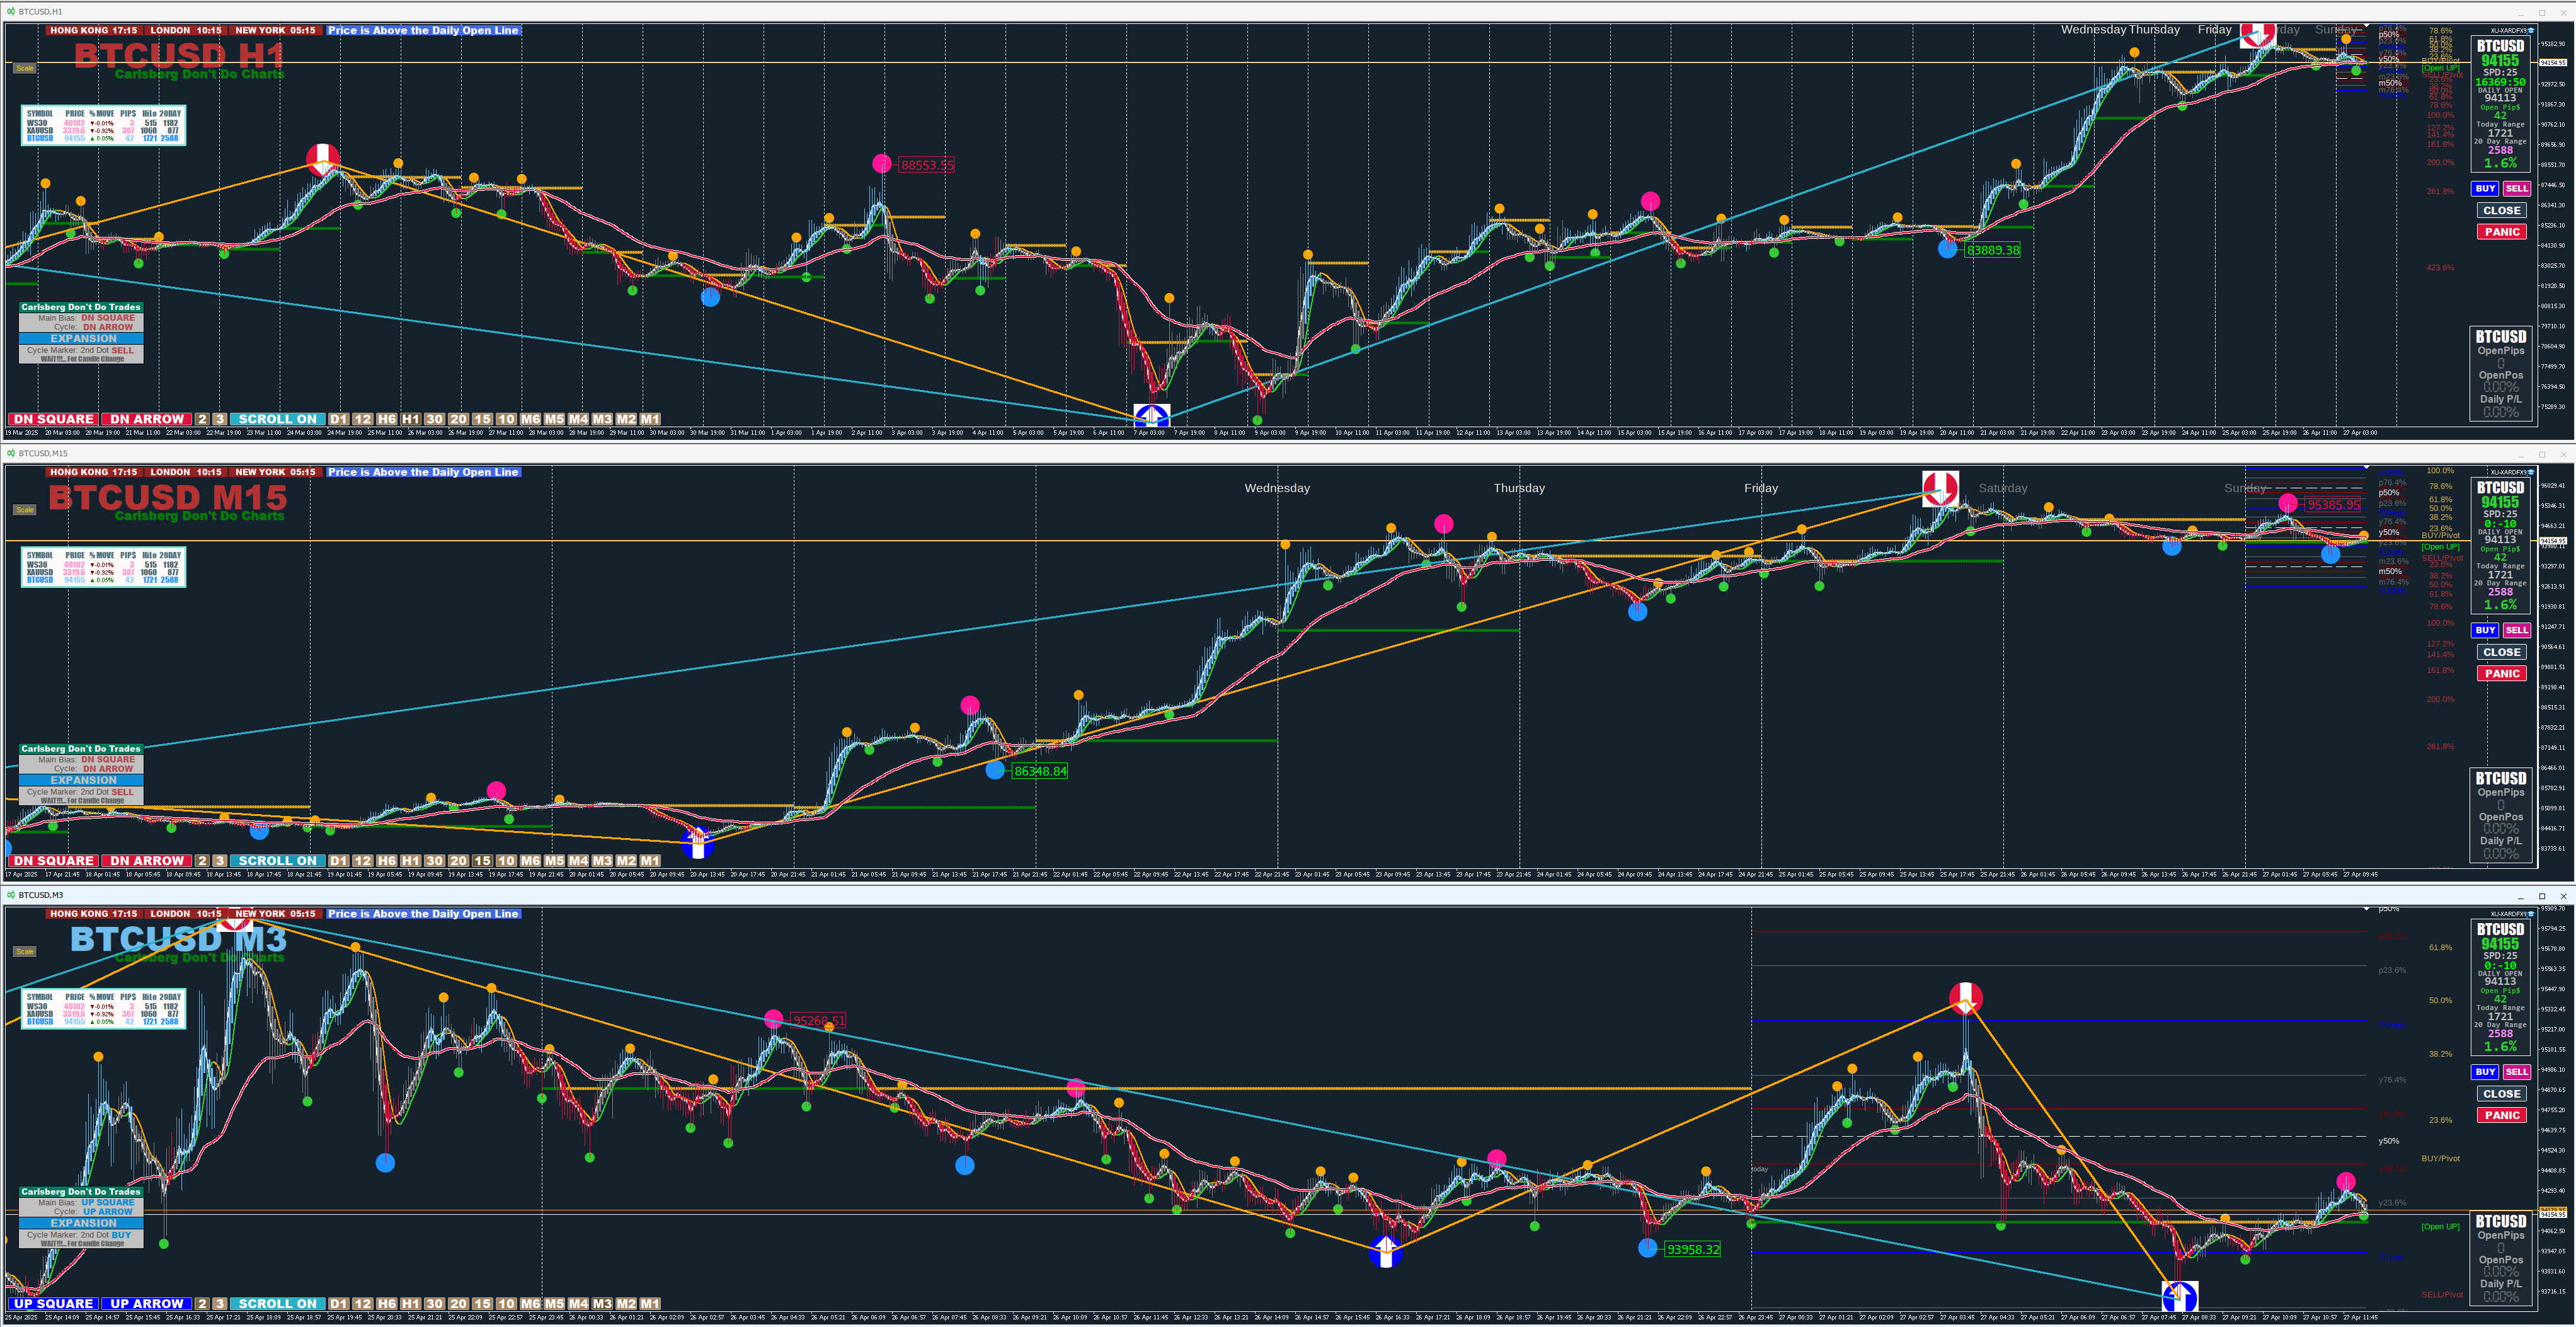This screenshot has width=2576, height=1327.
Task: Switch H1 chart to D1 timeframe
Action: 339,419
